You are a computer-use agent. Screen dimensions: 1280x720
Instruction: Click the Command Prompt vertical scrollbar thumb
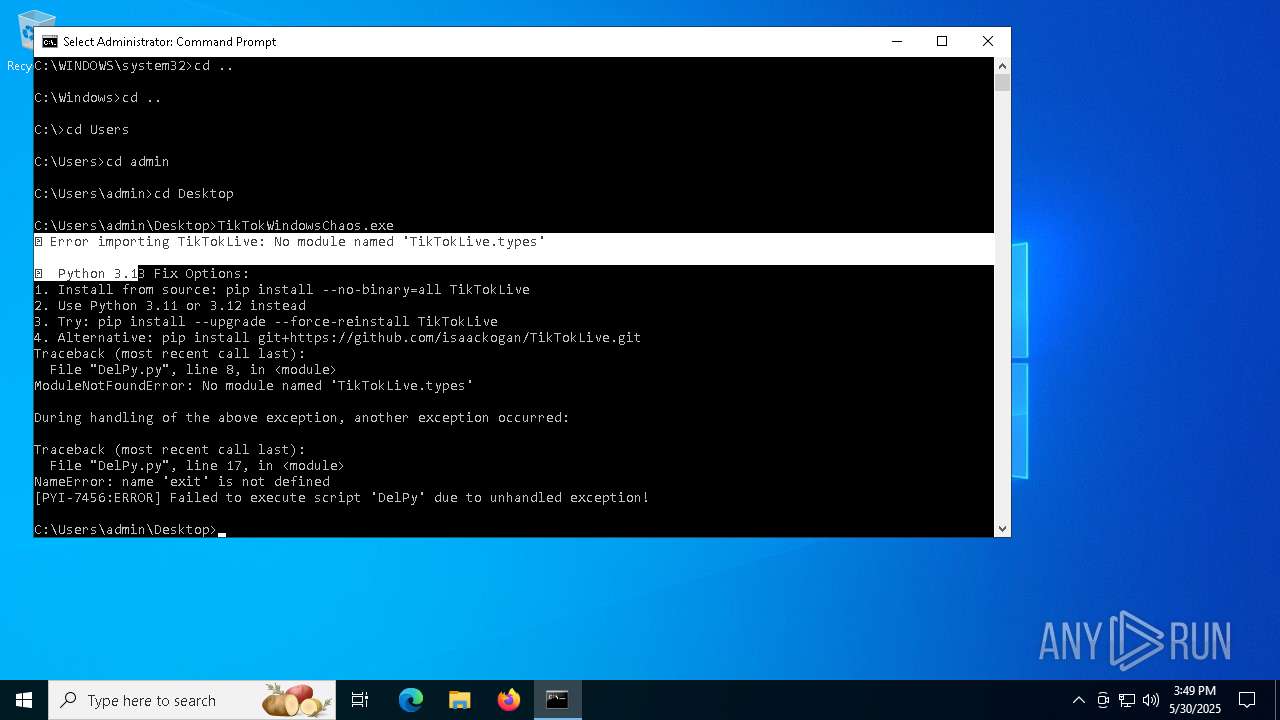[x=1002, y=83]
